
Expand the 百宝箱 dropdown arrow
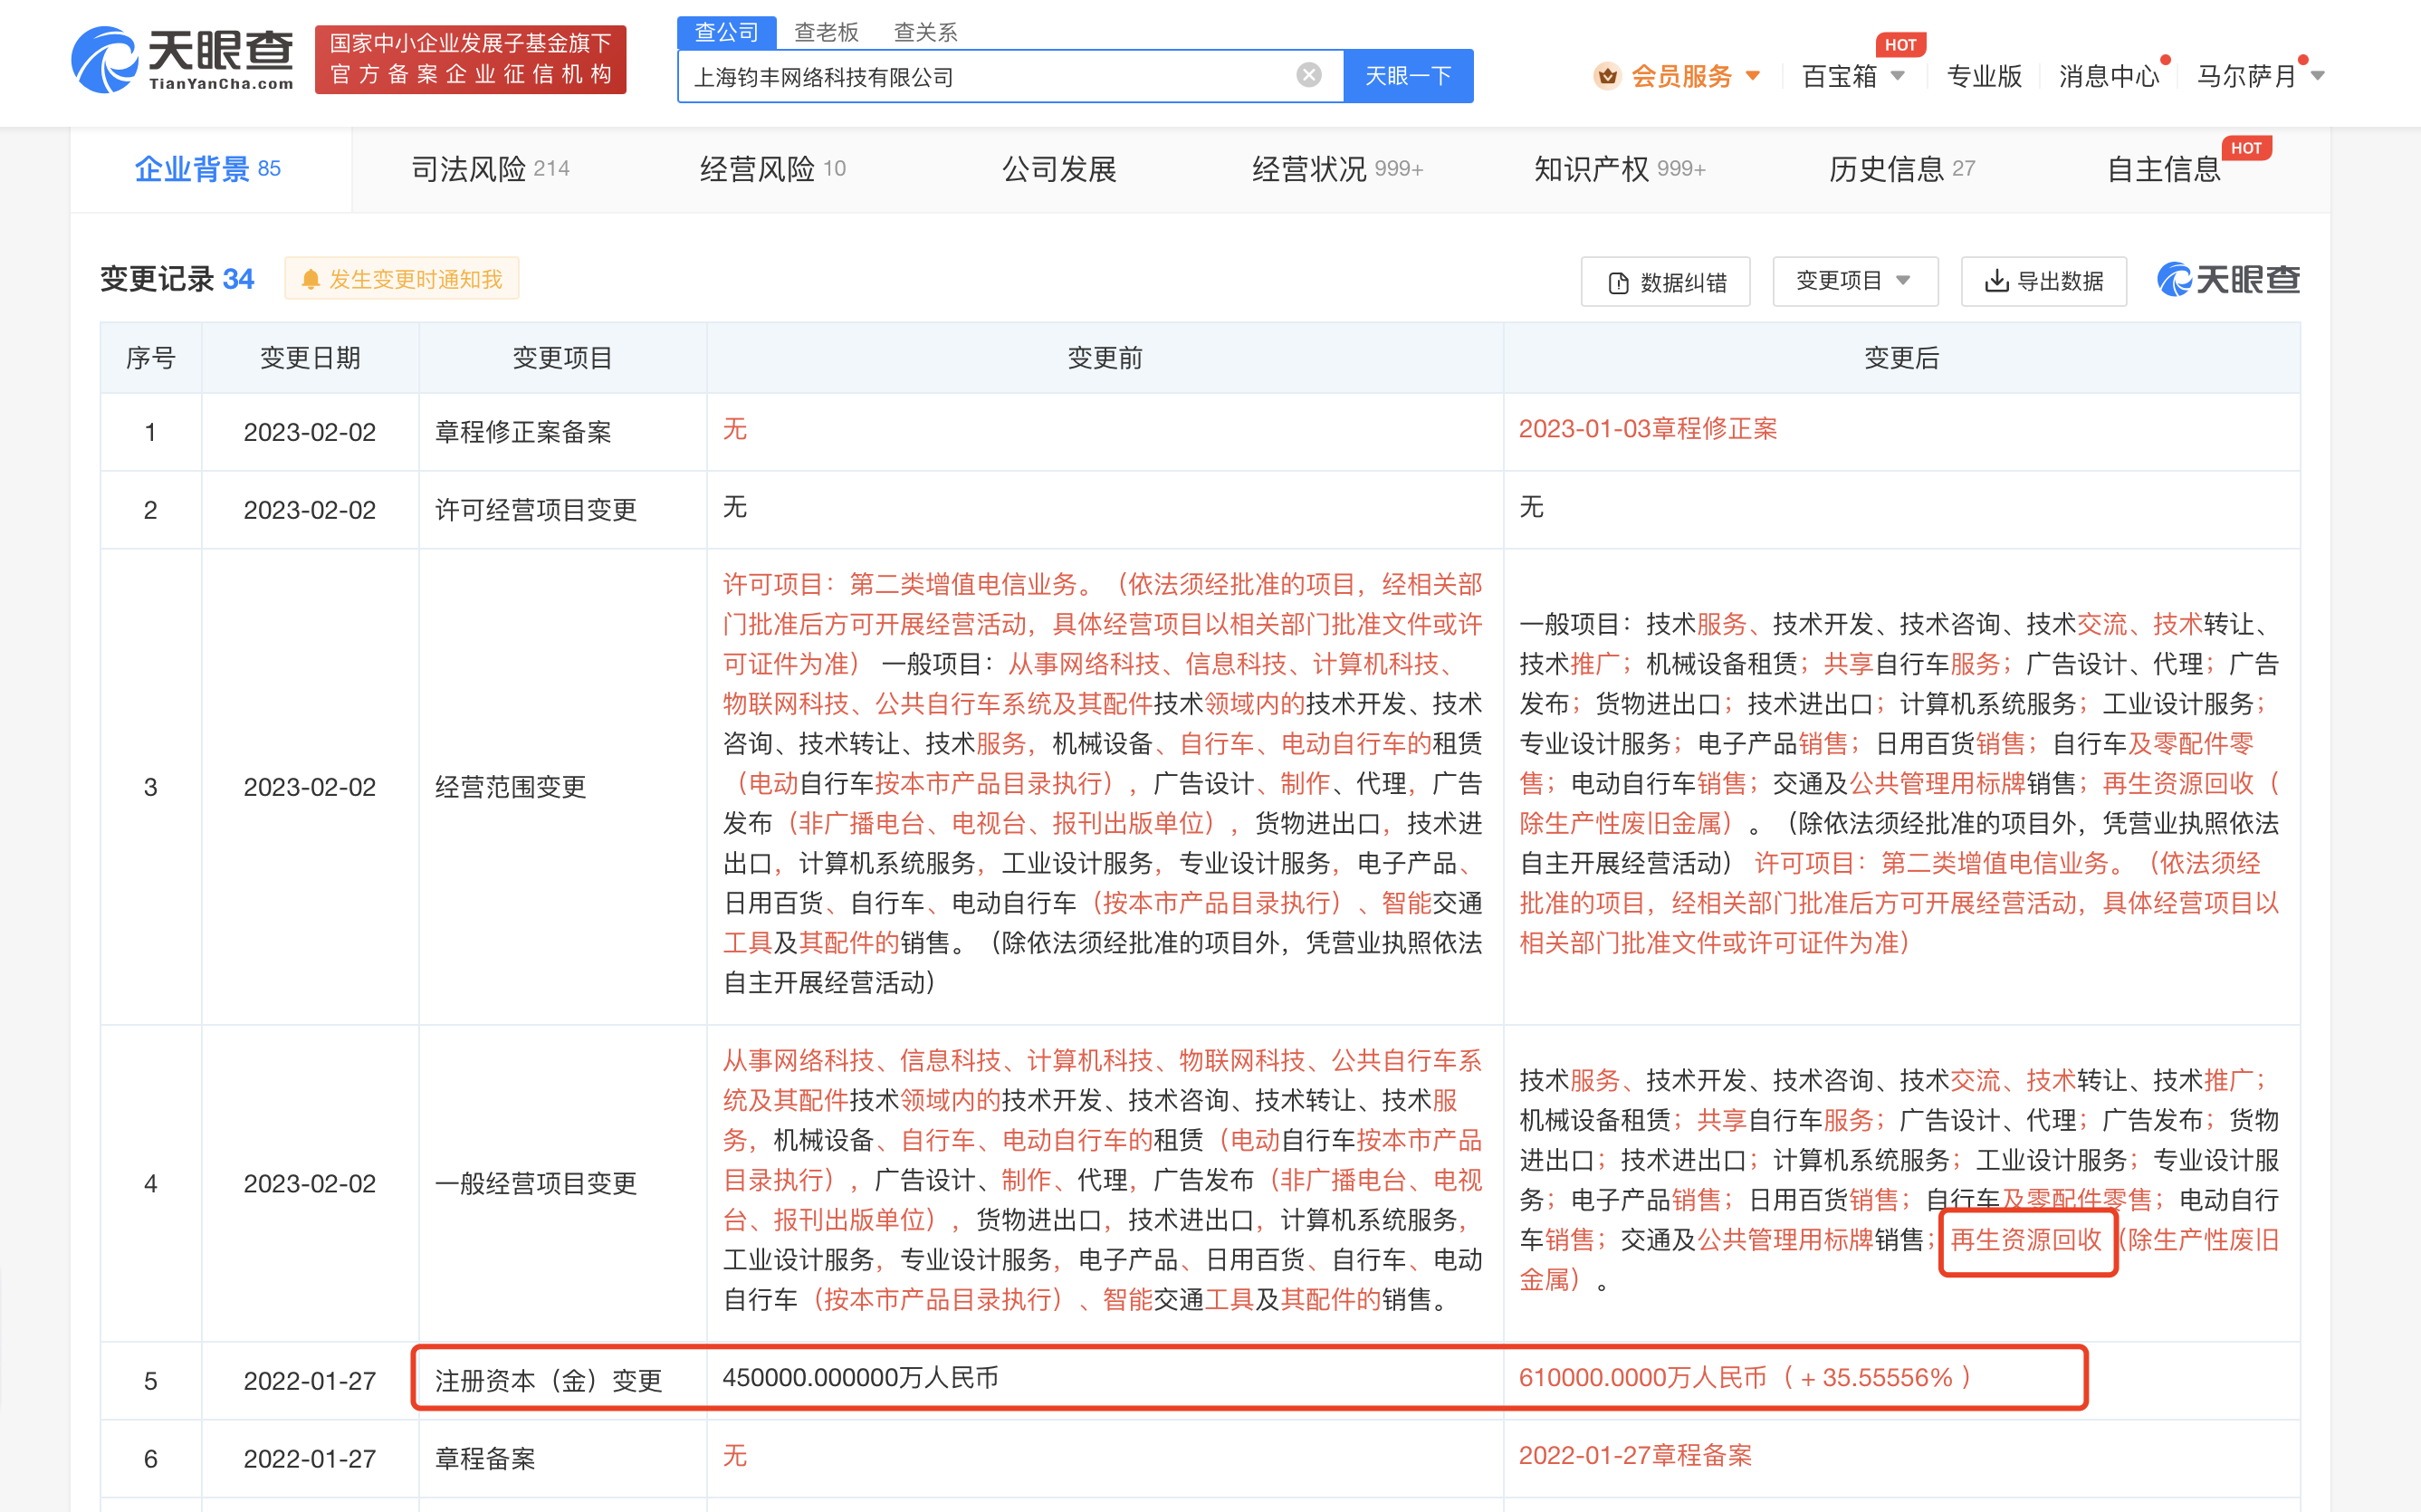point(1898,76)
